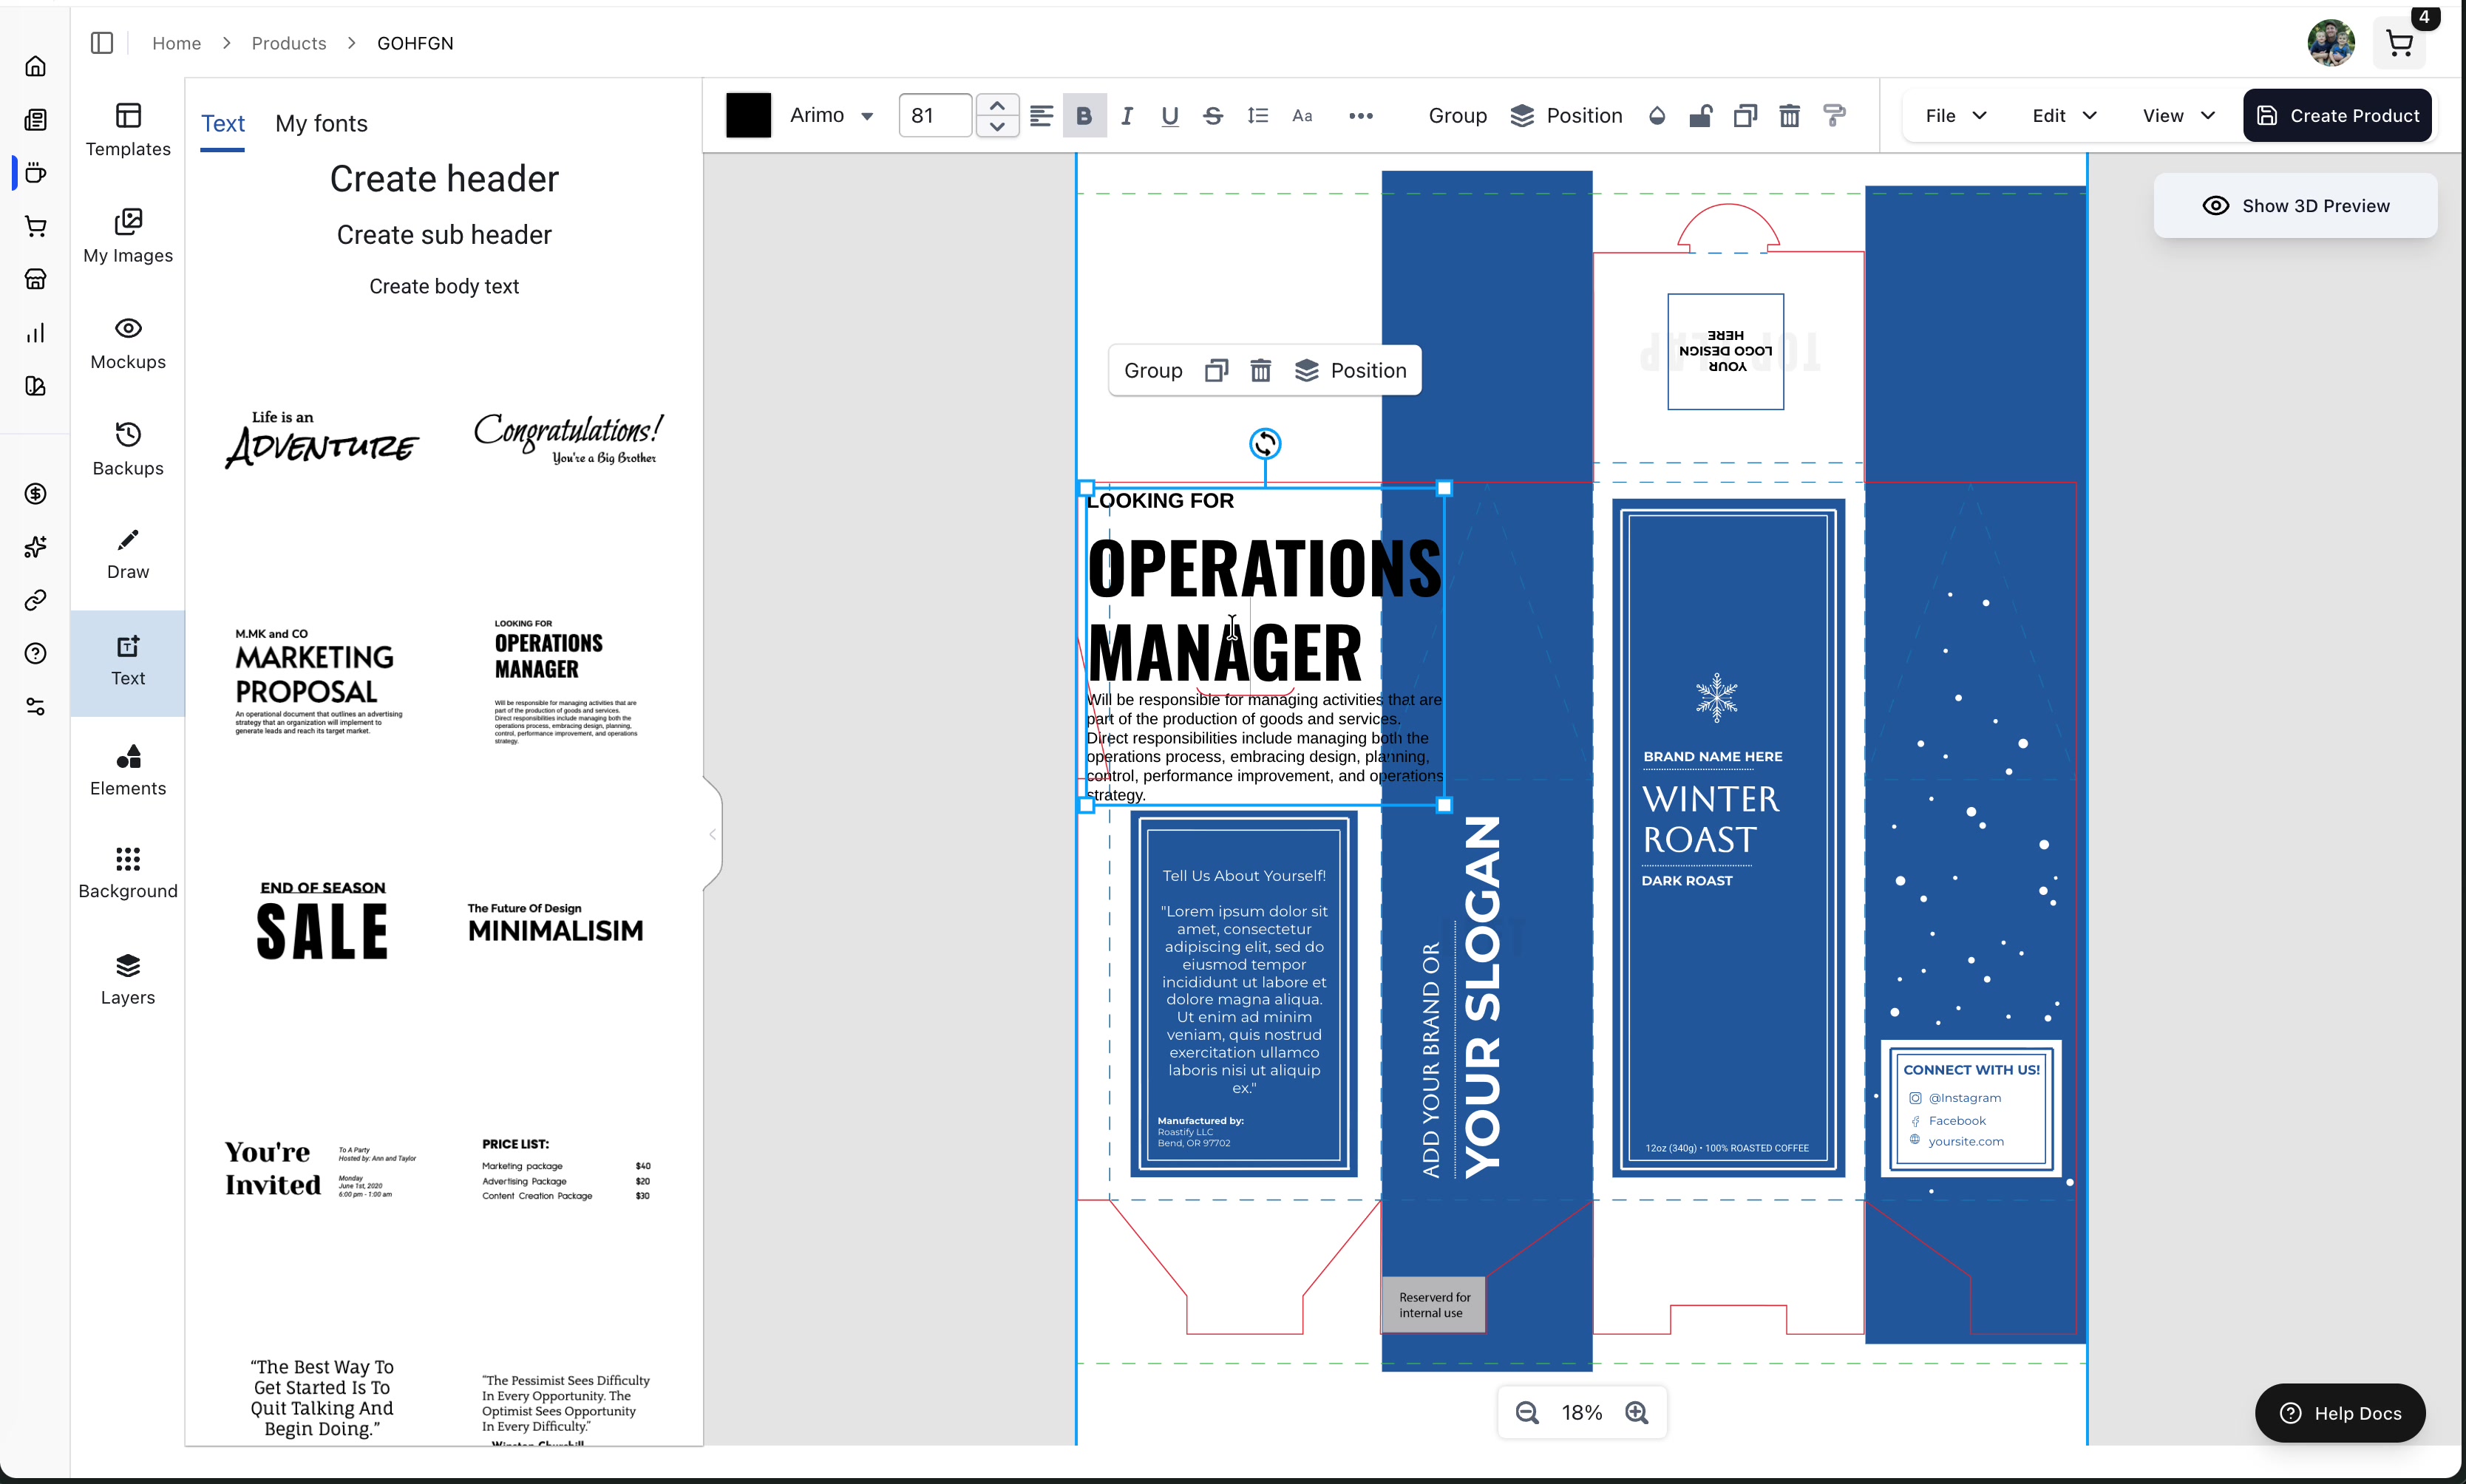Toggle bold formatting
The height and width of the screenshot is (1484, 2466).
[x=1084, y=116]
